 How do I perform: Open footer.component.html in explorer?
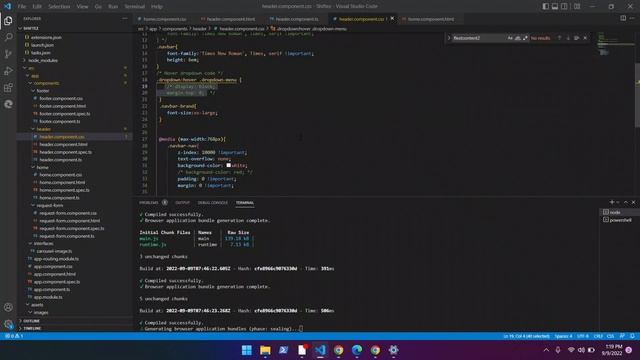tap(62, 106)
